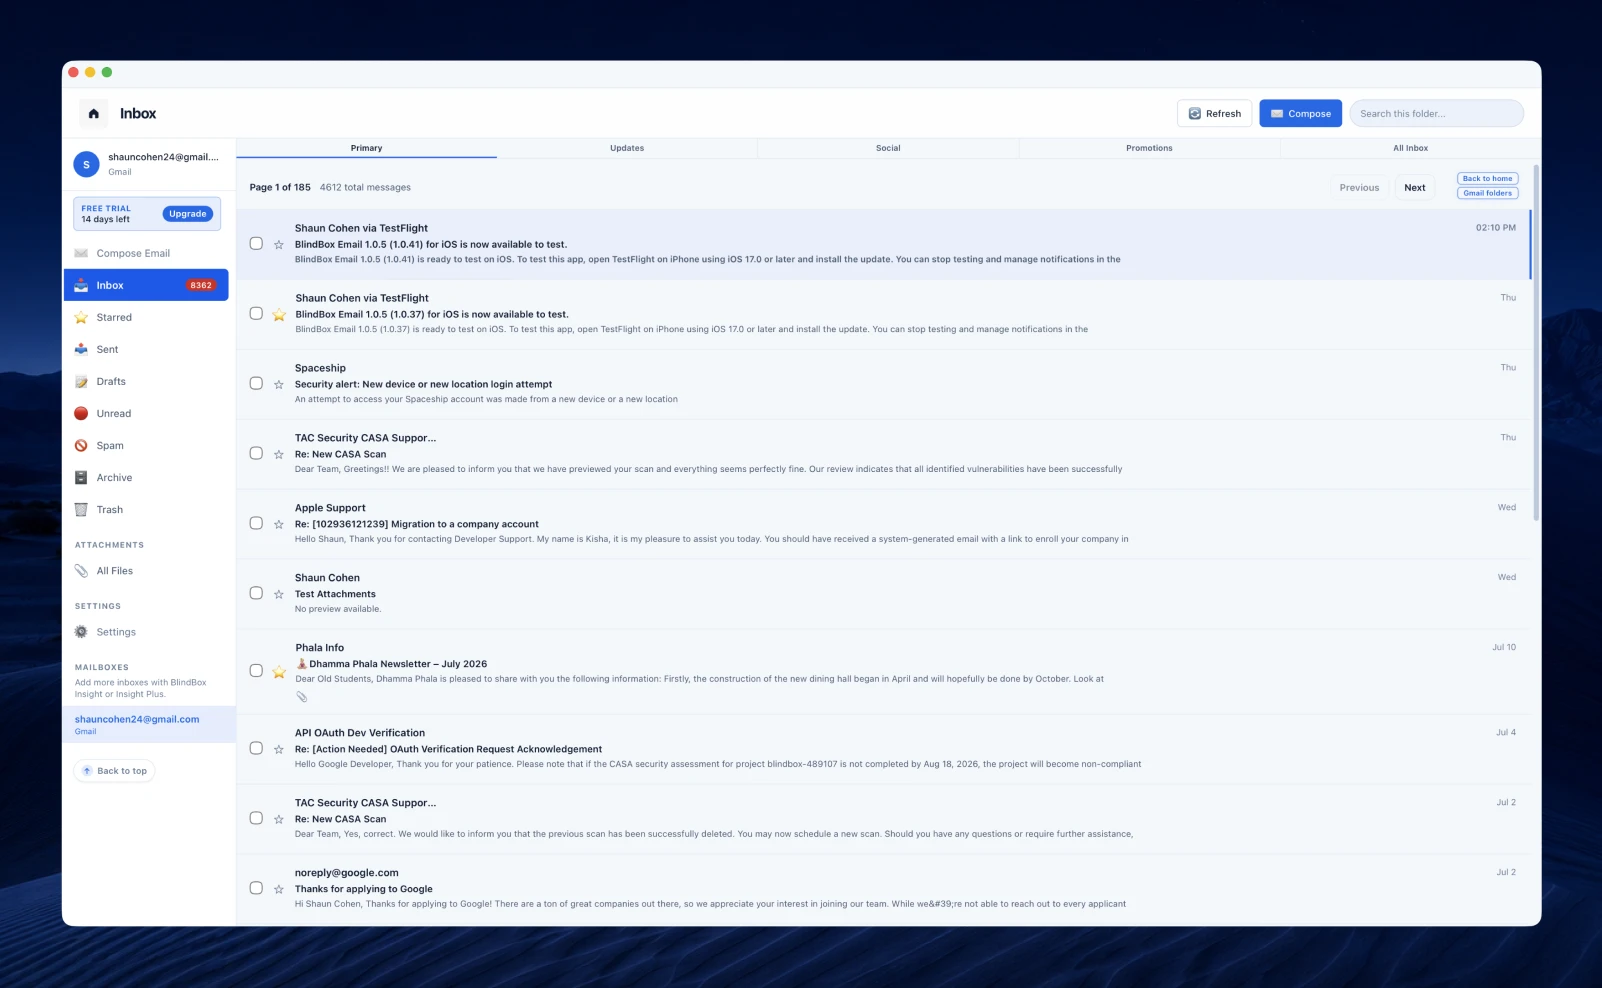The image size is (1602, 988).
Task: Check the Test Attachments email checkbox
Action: (x=256, y=594)
